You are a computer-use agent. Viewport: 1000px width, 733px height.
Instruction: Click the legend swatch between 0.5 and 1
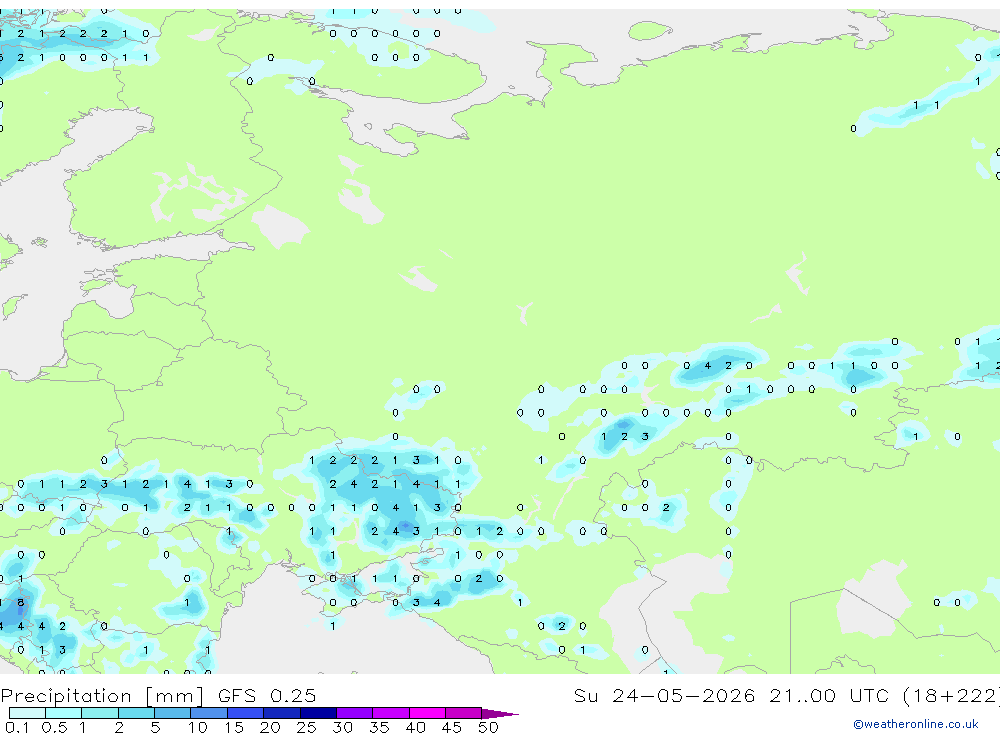tap(64, 713)
